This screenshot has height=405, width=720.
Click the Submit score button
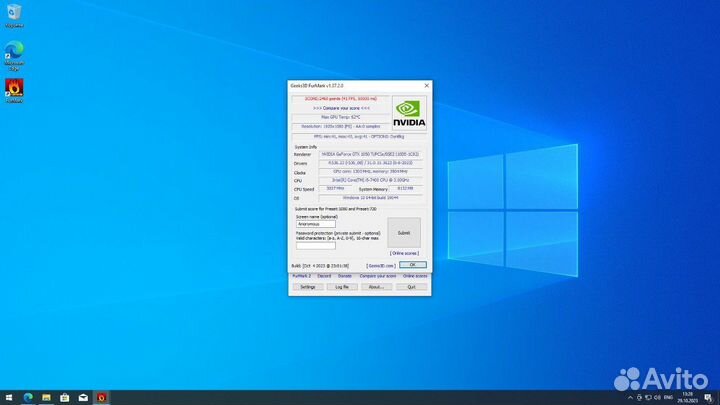[x=404, y=233]
